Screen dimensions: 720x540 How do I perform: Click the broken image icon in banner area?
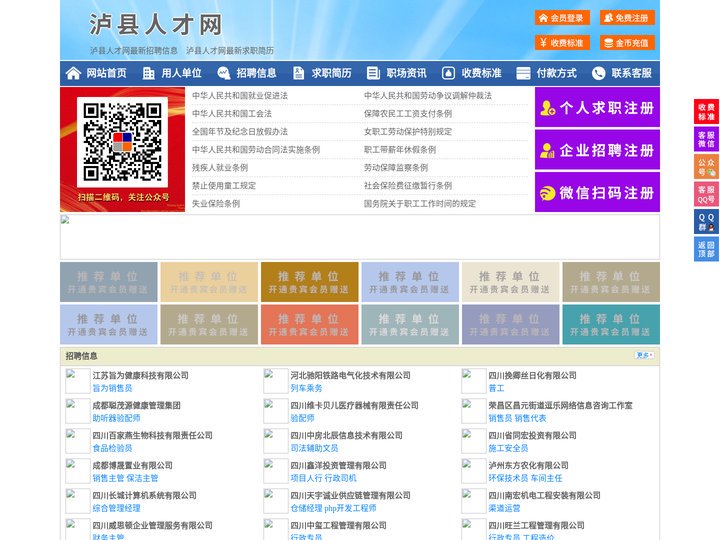click(x=65, y=220)
